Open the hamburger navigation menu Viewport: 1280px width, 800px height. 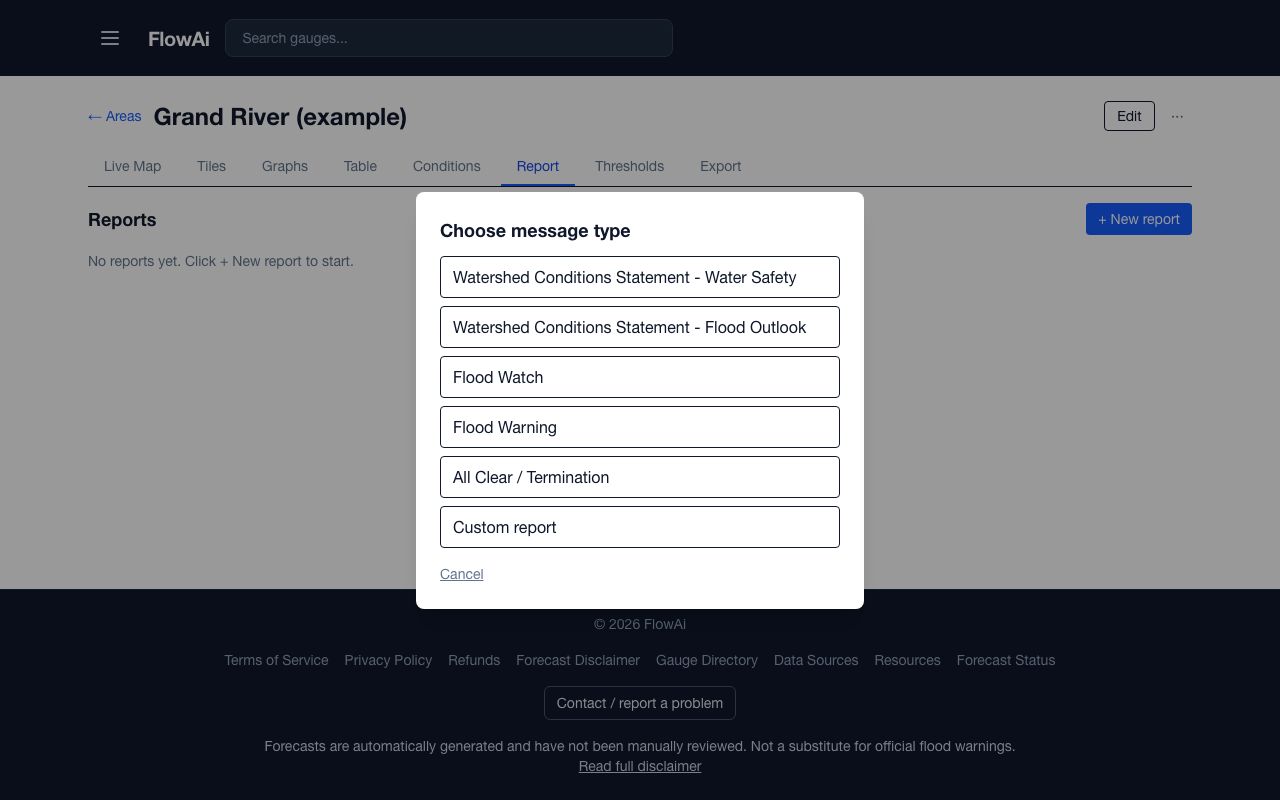tap(110, 38)
